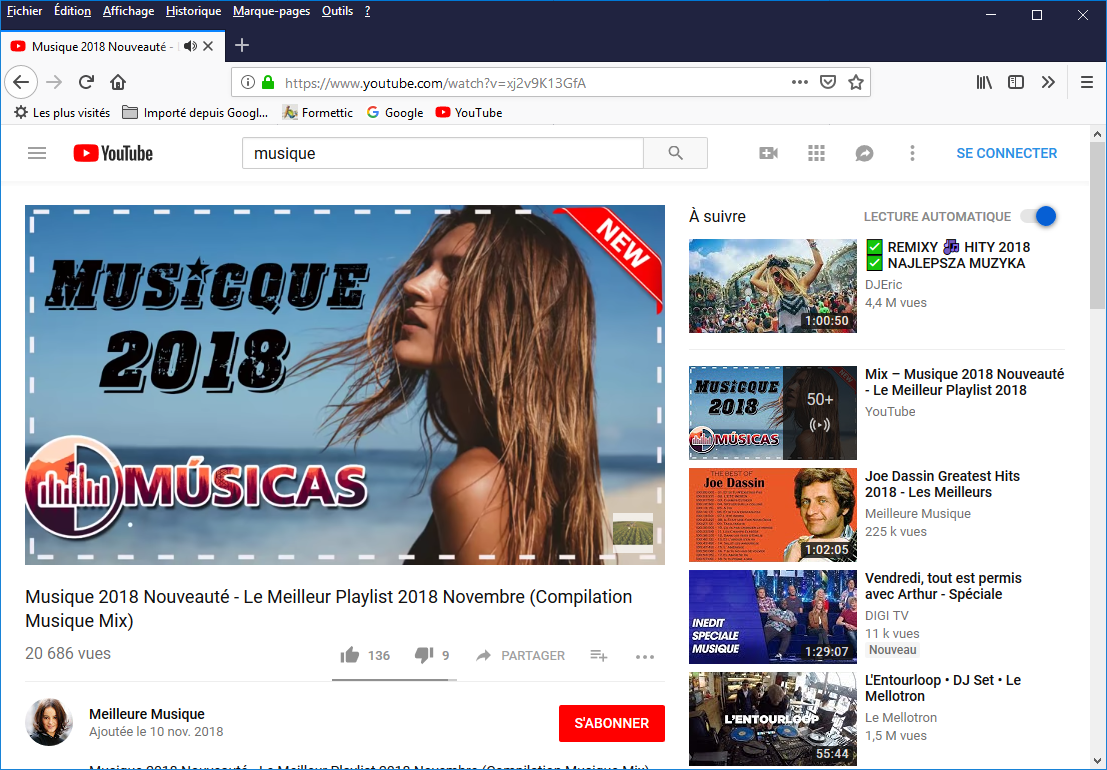Open the YouTube bookmark in bookmarks bar
Image resolution: width=1107 pixels, height=770 pixels.
click(x=469, y=113)
